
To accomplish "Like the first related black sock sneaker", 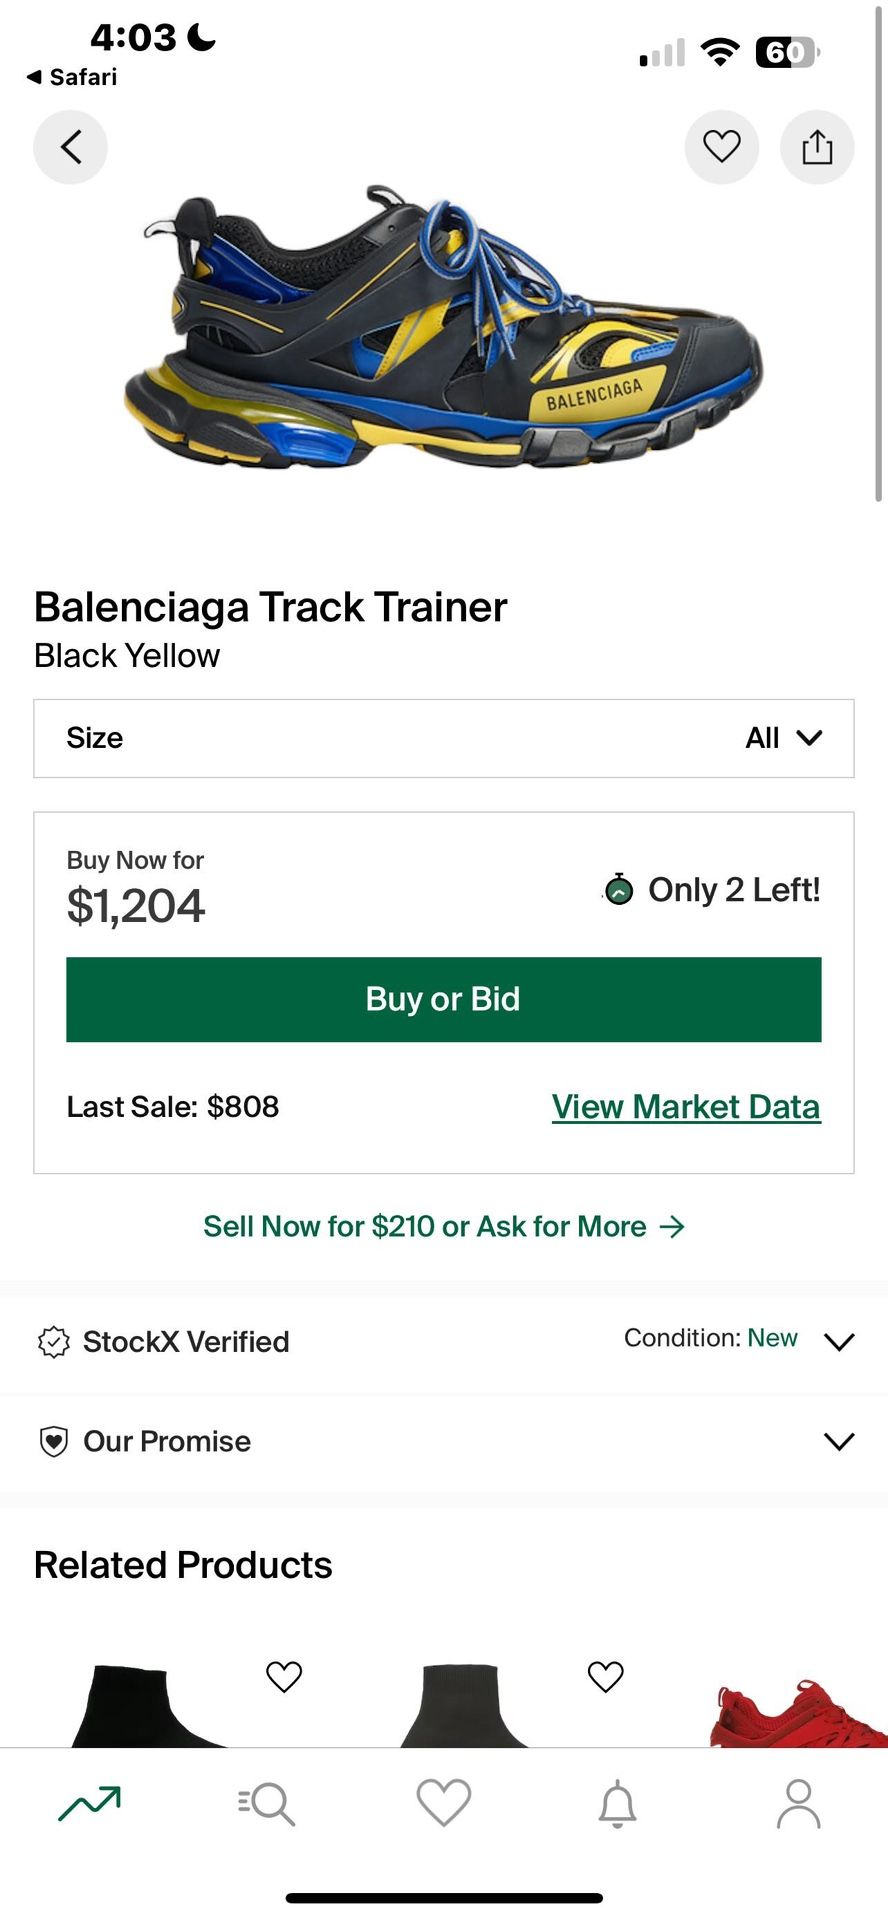I will pyautogui.click(x=284, y=1676).
